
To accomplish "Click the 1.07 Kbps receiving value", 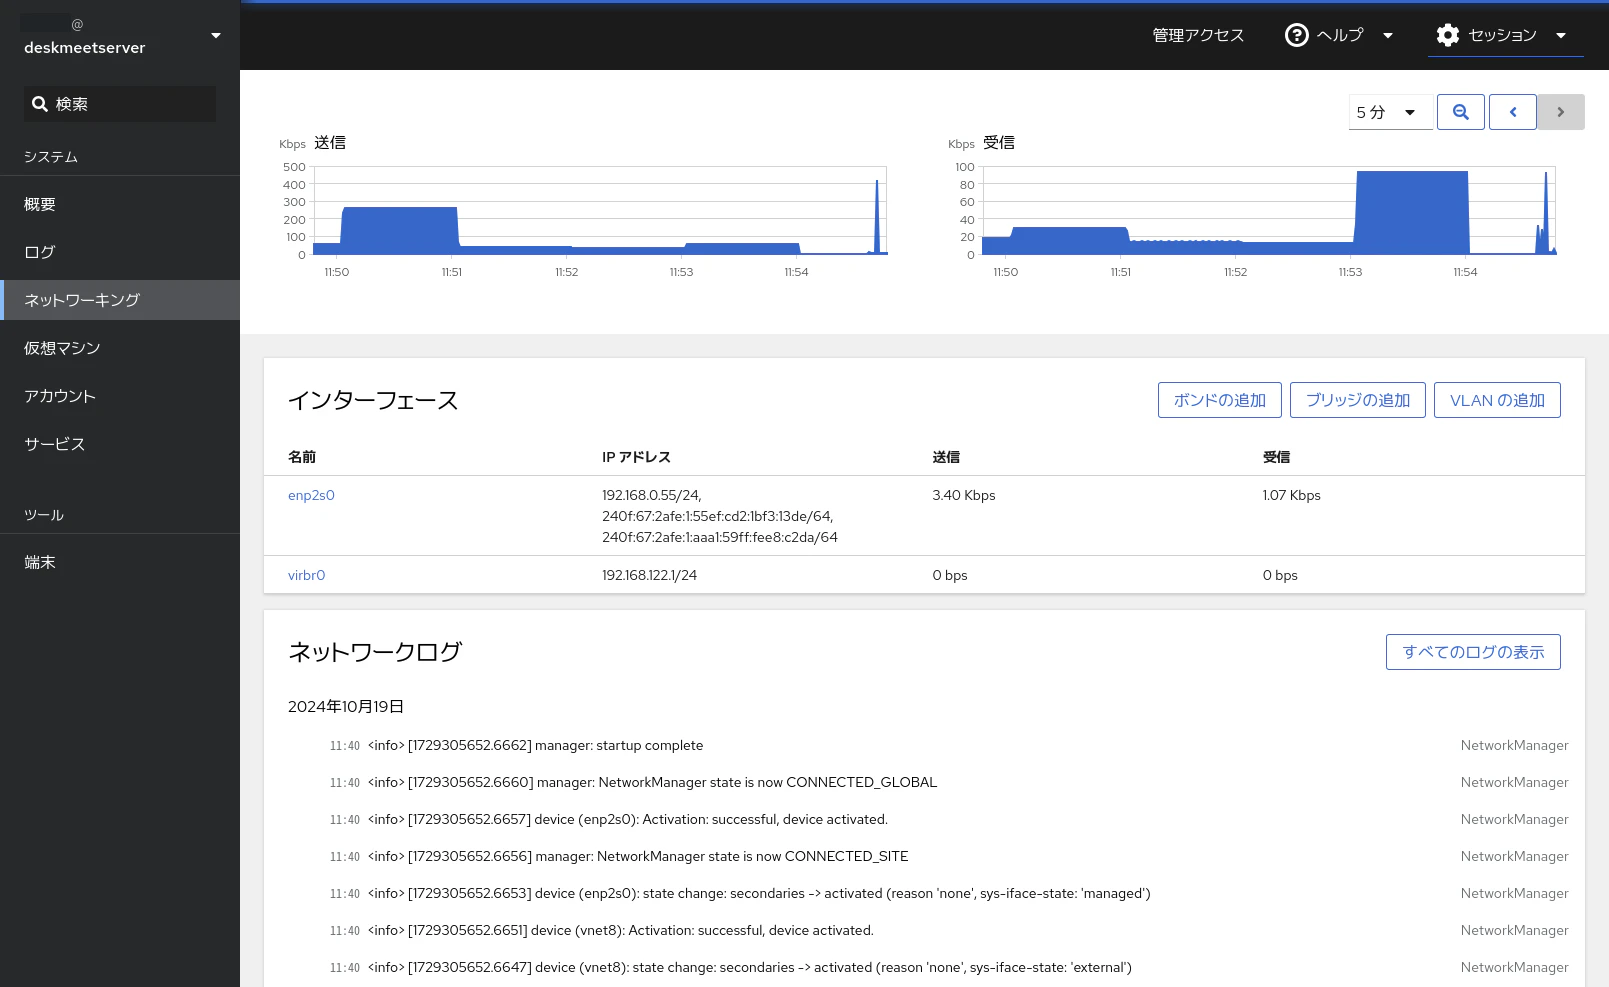I will 1291,495.
